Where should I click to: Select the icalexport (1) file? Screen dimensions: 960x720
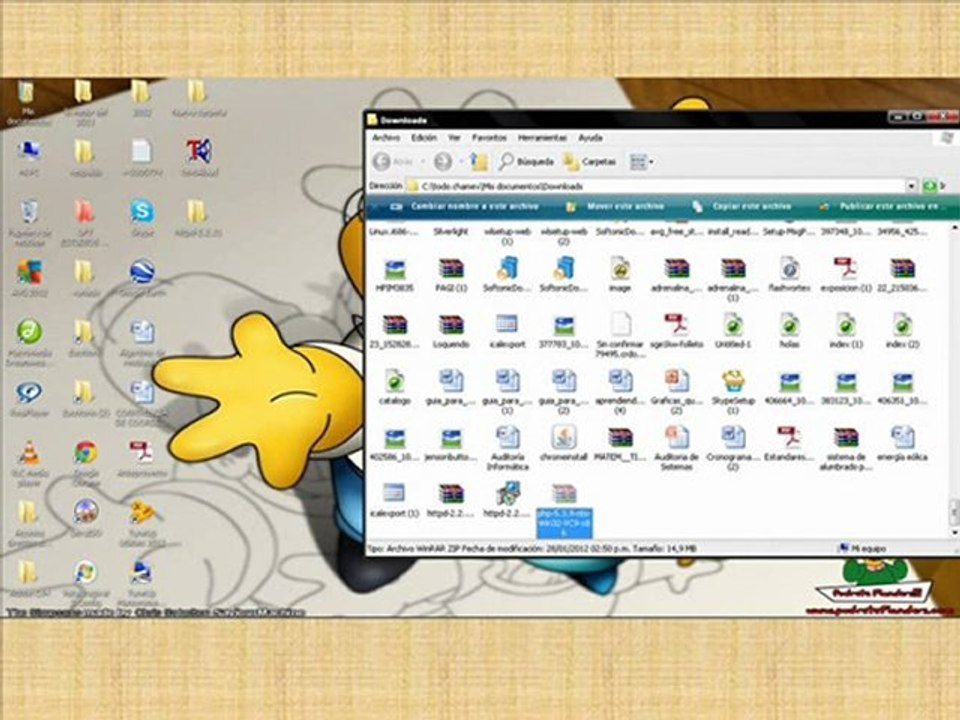pyautogui.click(x=394, y=501)
